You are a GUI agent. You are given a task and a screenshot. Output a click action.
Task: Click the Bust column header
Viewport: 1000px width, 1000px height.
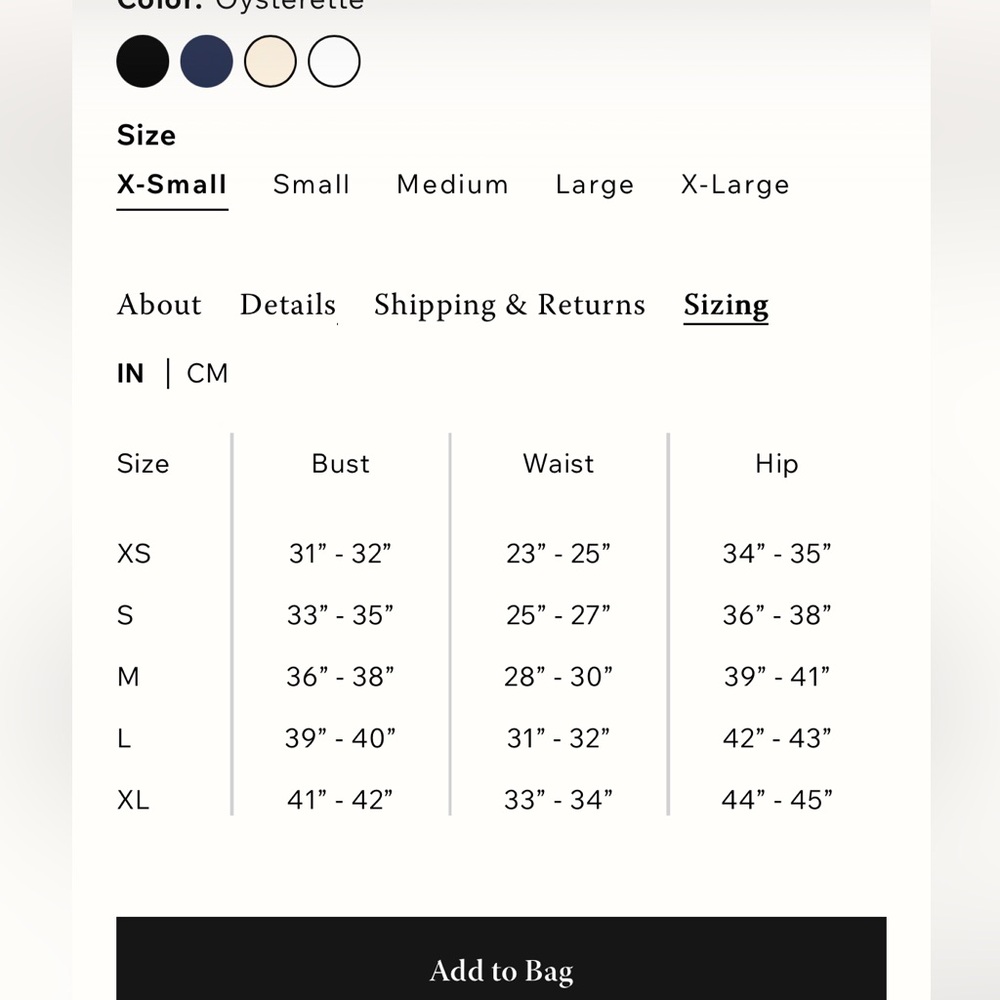click(x=341, y=464)
